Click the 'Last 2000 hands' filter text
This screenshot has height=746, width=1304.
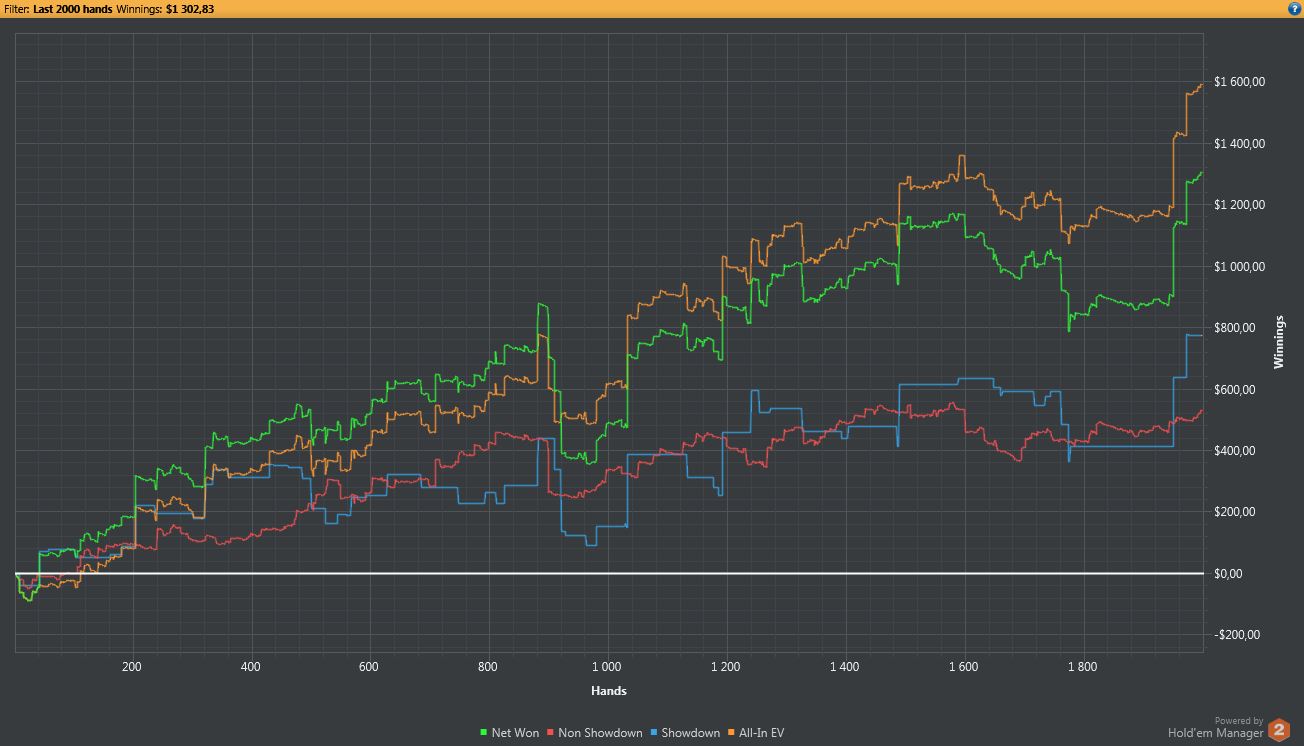[73, 9]
